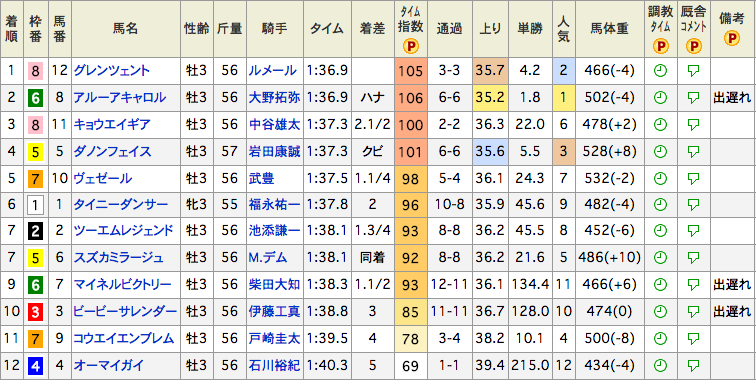This screenshot has width=756, height=380.
Task: Open training time clock icon for ビービーサレンダー
Action: tap(660, 312)
